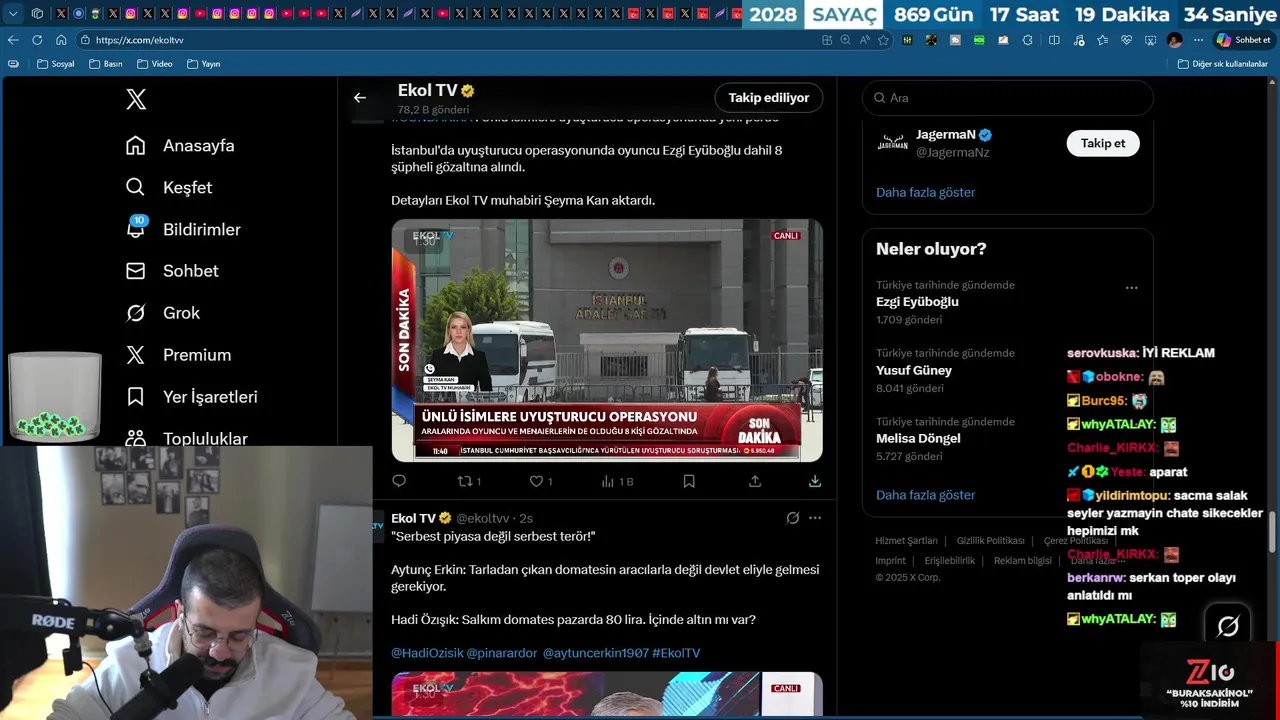Go to Anasayfa in sidebar

point(180,146)
